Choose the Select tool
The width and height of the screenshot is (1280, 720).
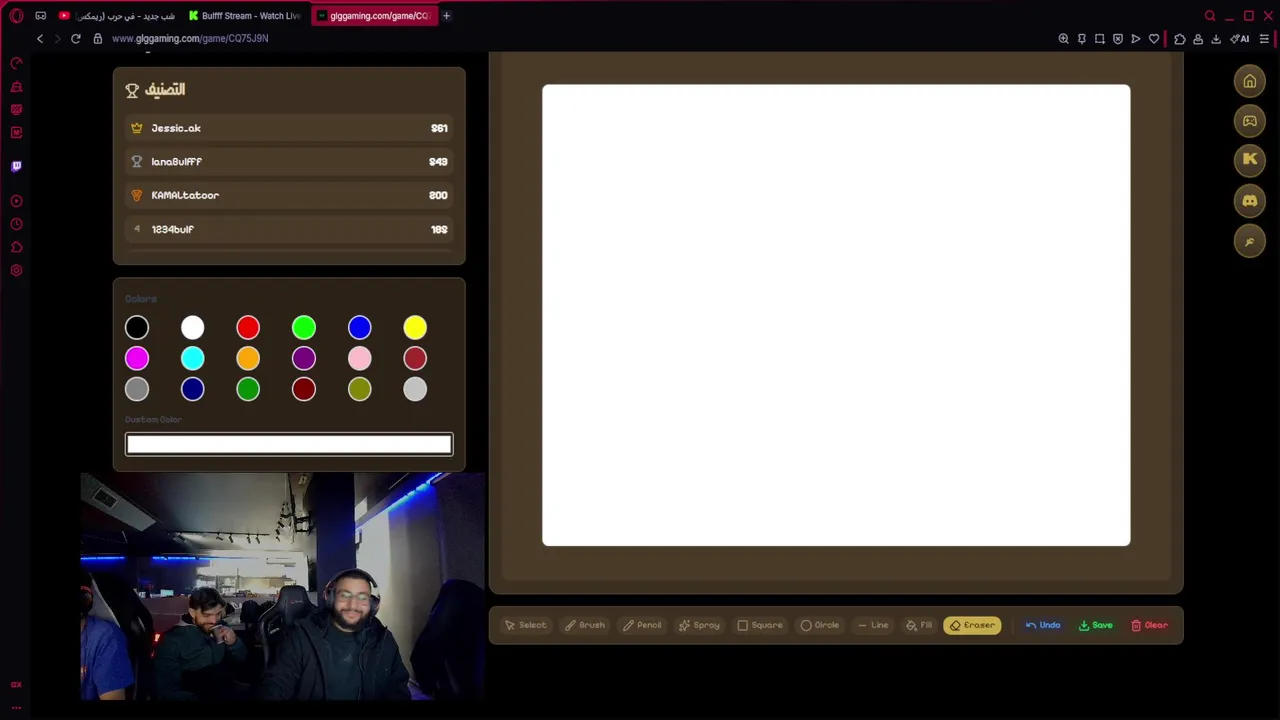pyautogui.click(x=526, y=625)
